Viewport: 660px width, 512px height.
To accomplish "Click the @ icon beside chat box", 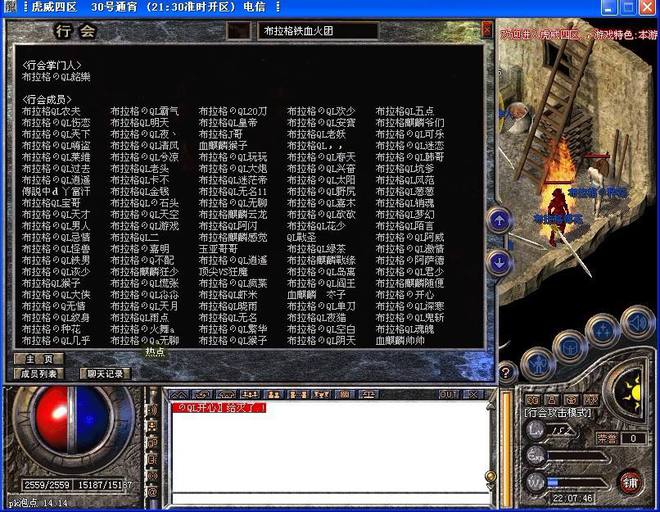I will (x=152, y=491).
